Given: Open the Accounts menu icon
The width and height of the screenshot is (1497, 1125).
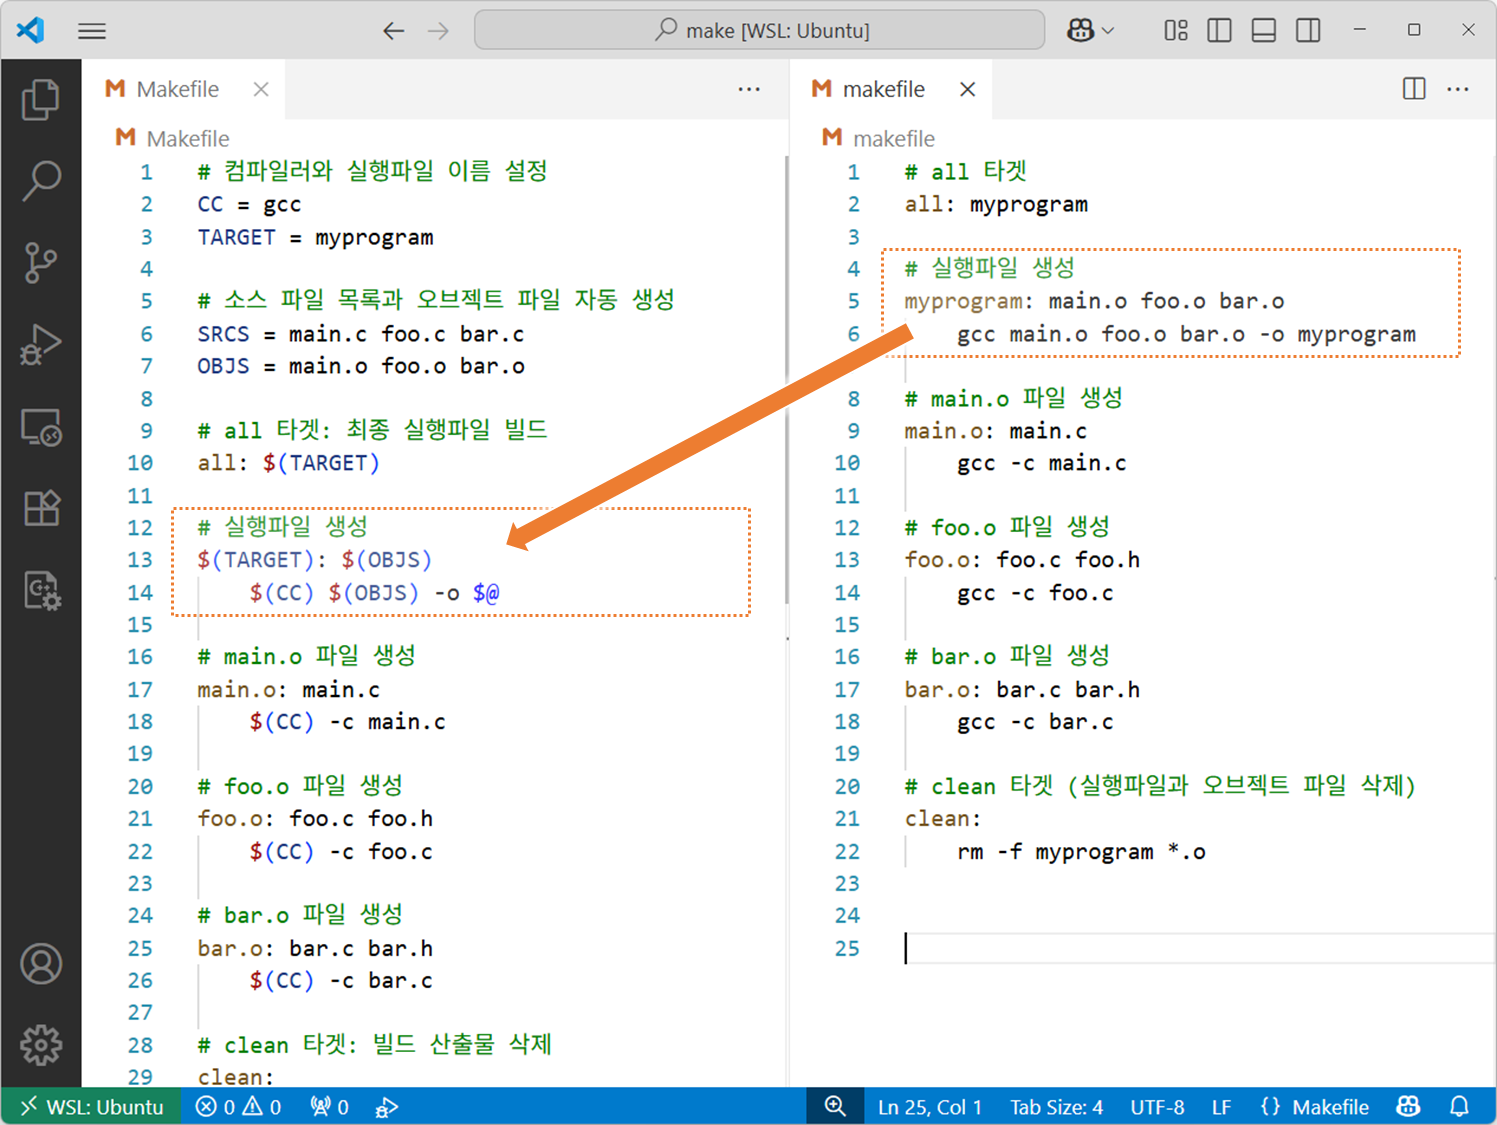Looking at the screenshot, I should [x=41, y=964].
